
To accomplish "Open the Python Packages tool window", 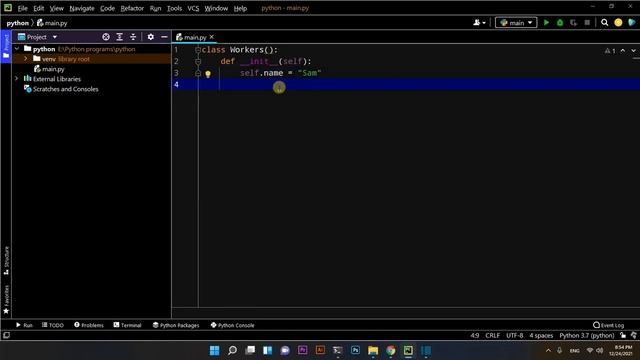I will point(176,325).
